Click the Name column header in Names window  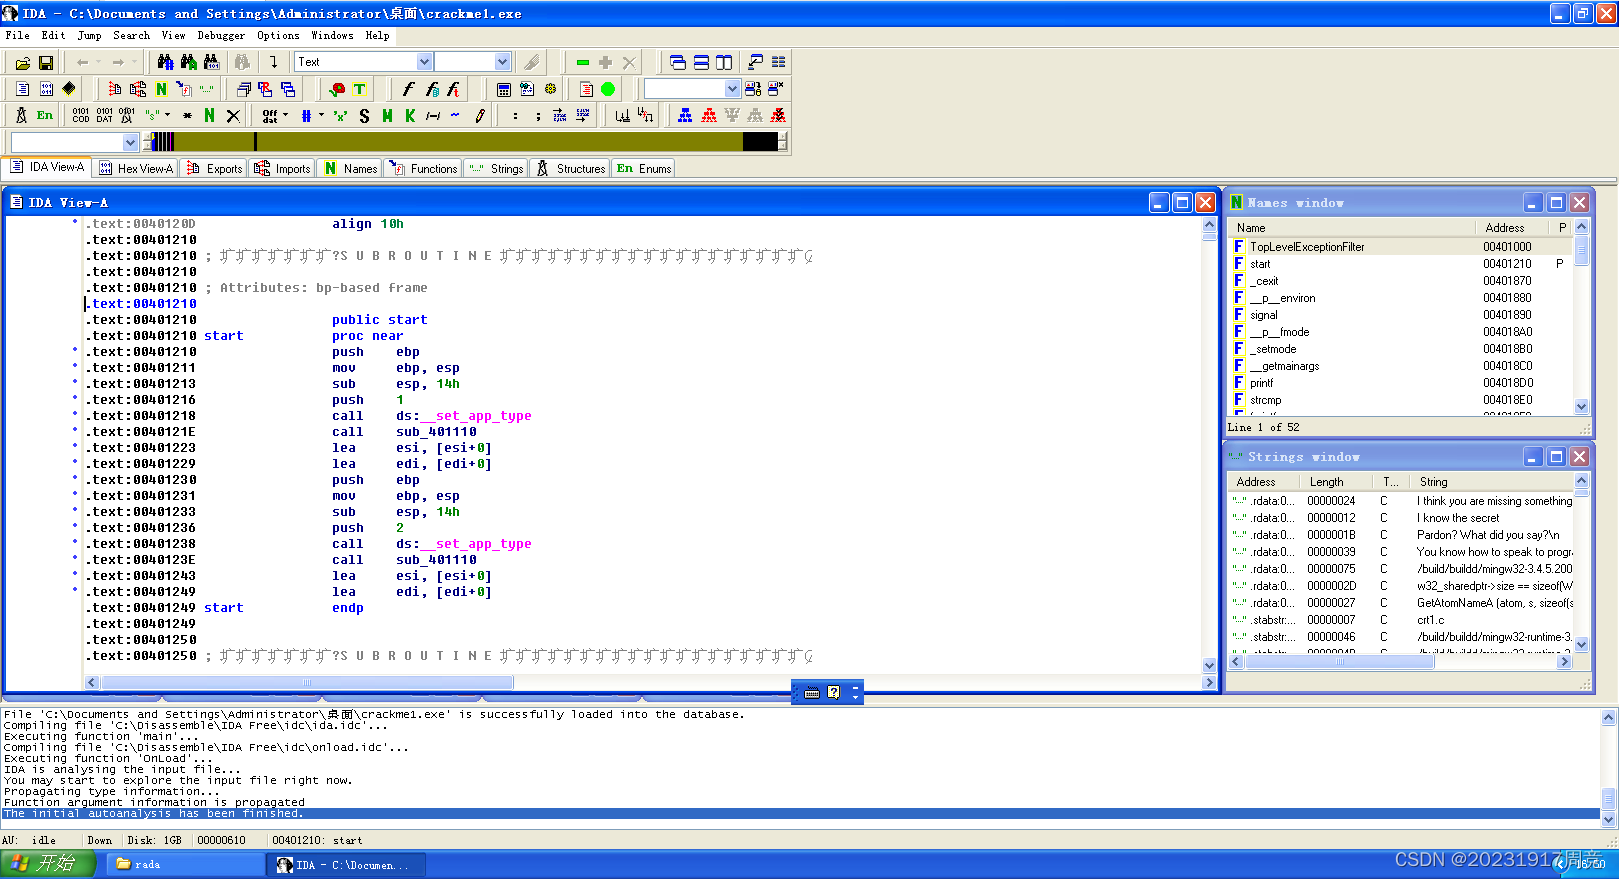point(1353,228)
